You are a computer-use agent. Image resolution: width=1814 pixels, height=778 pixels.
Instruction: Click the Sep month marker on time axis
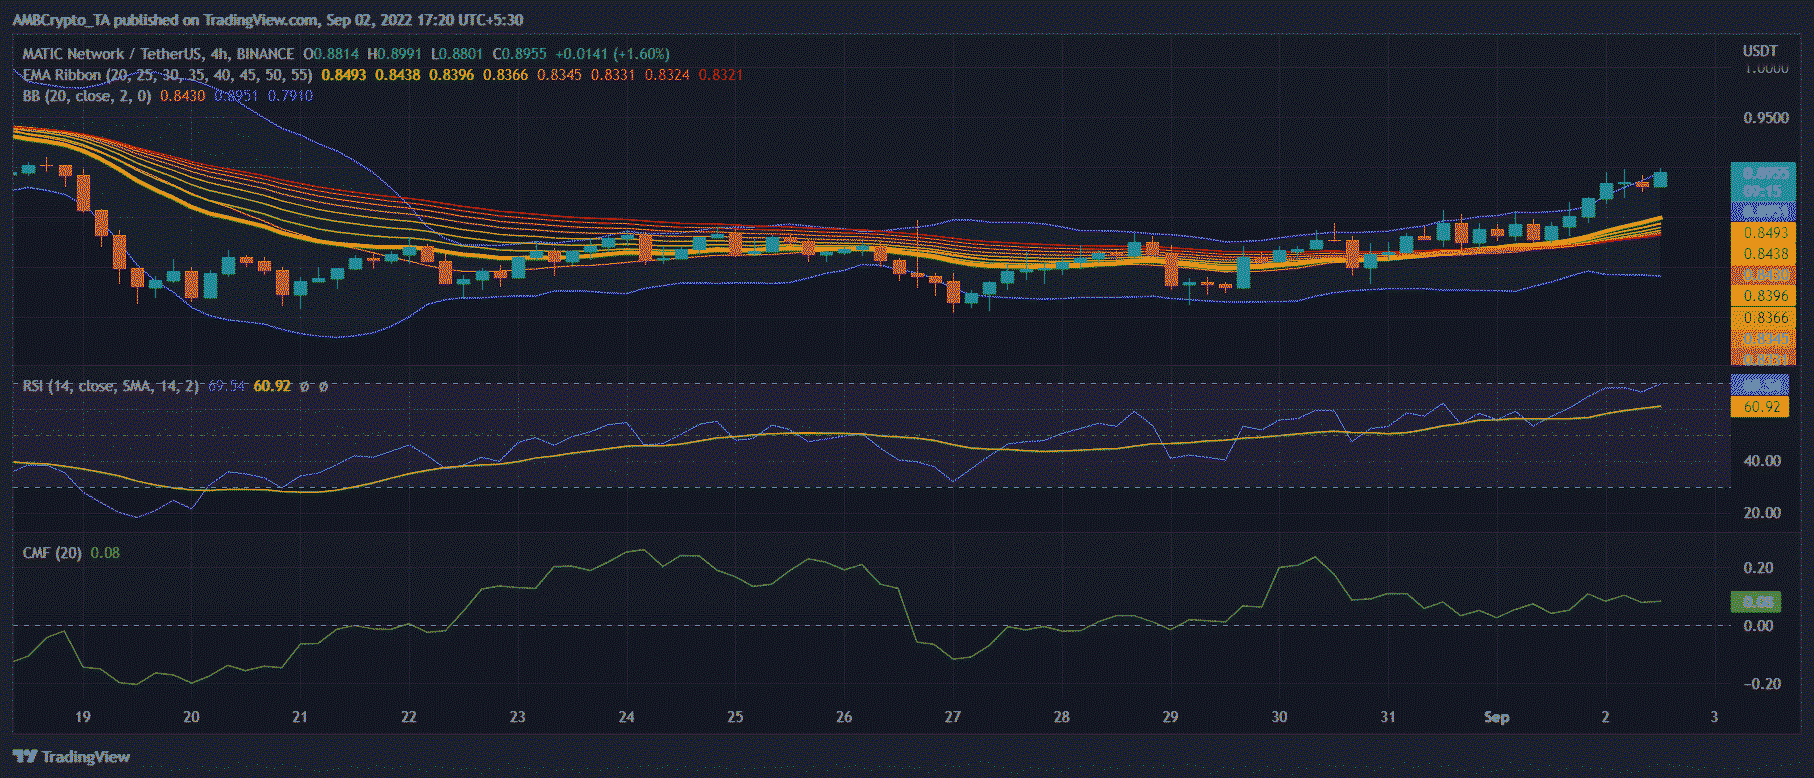[x=1496, y=717]
